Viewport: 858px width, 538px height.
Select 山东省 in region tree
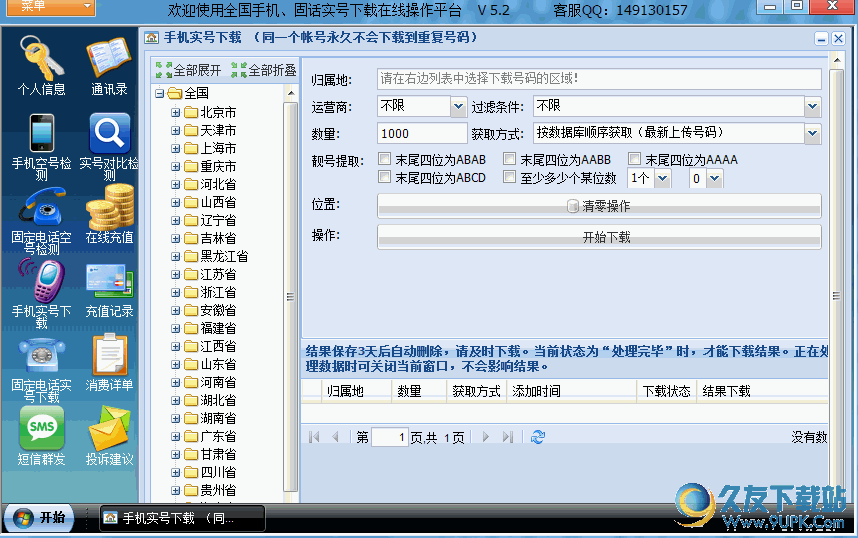point(218,365)
